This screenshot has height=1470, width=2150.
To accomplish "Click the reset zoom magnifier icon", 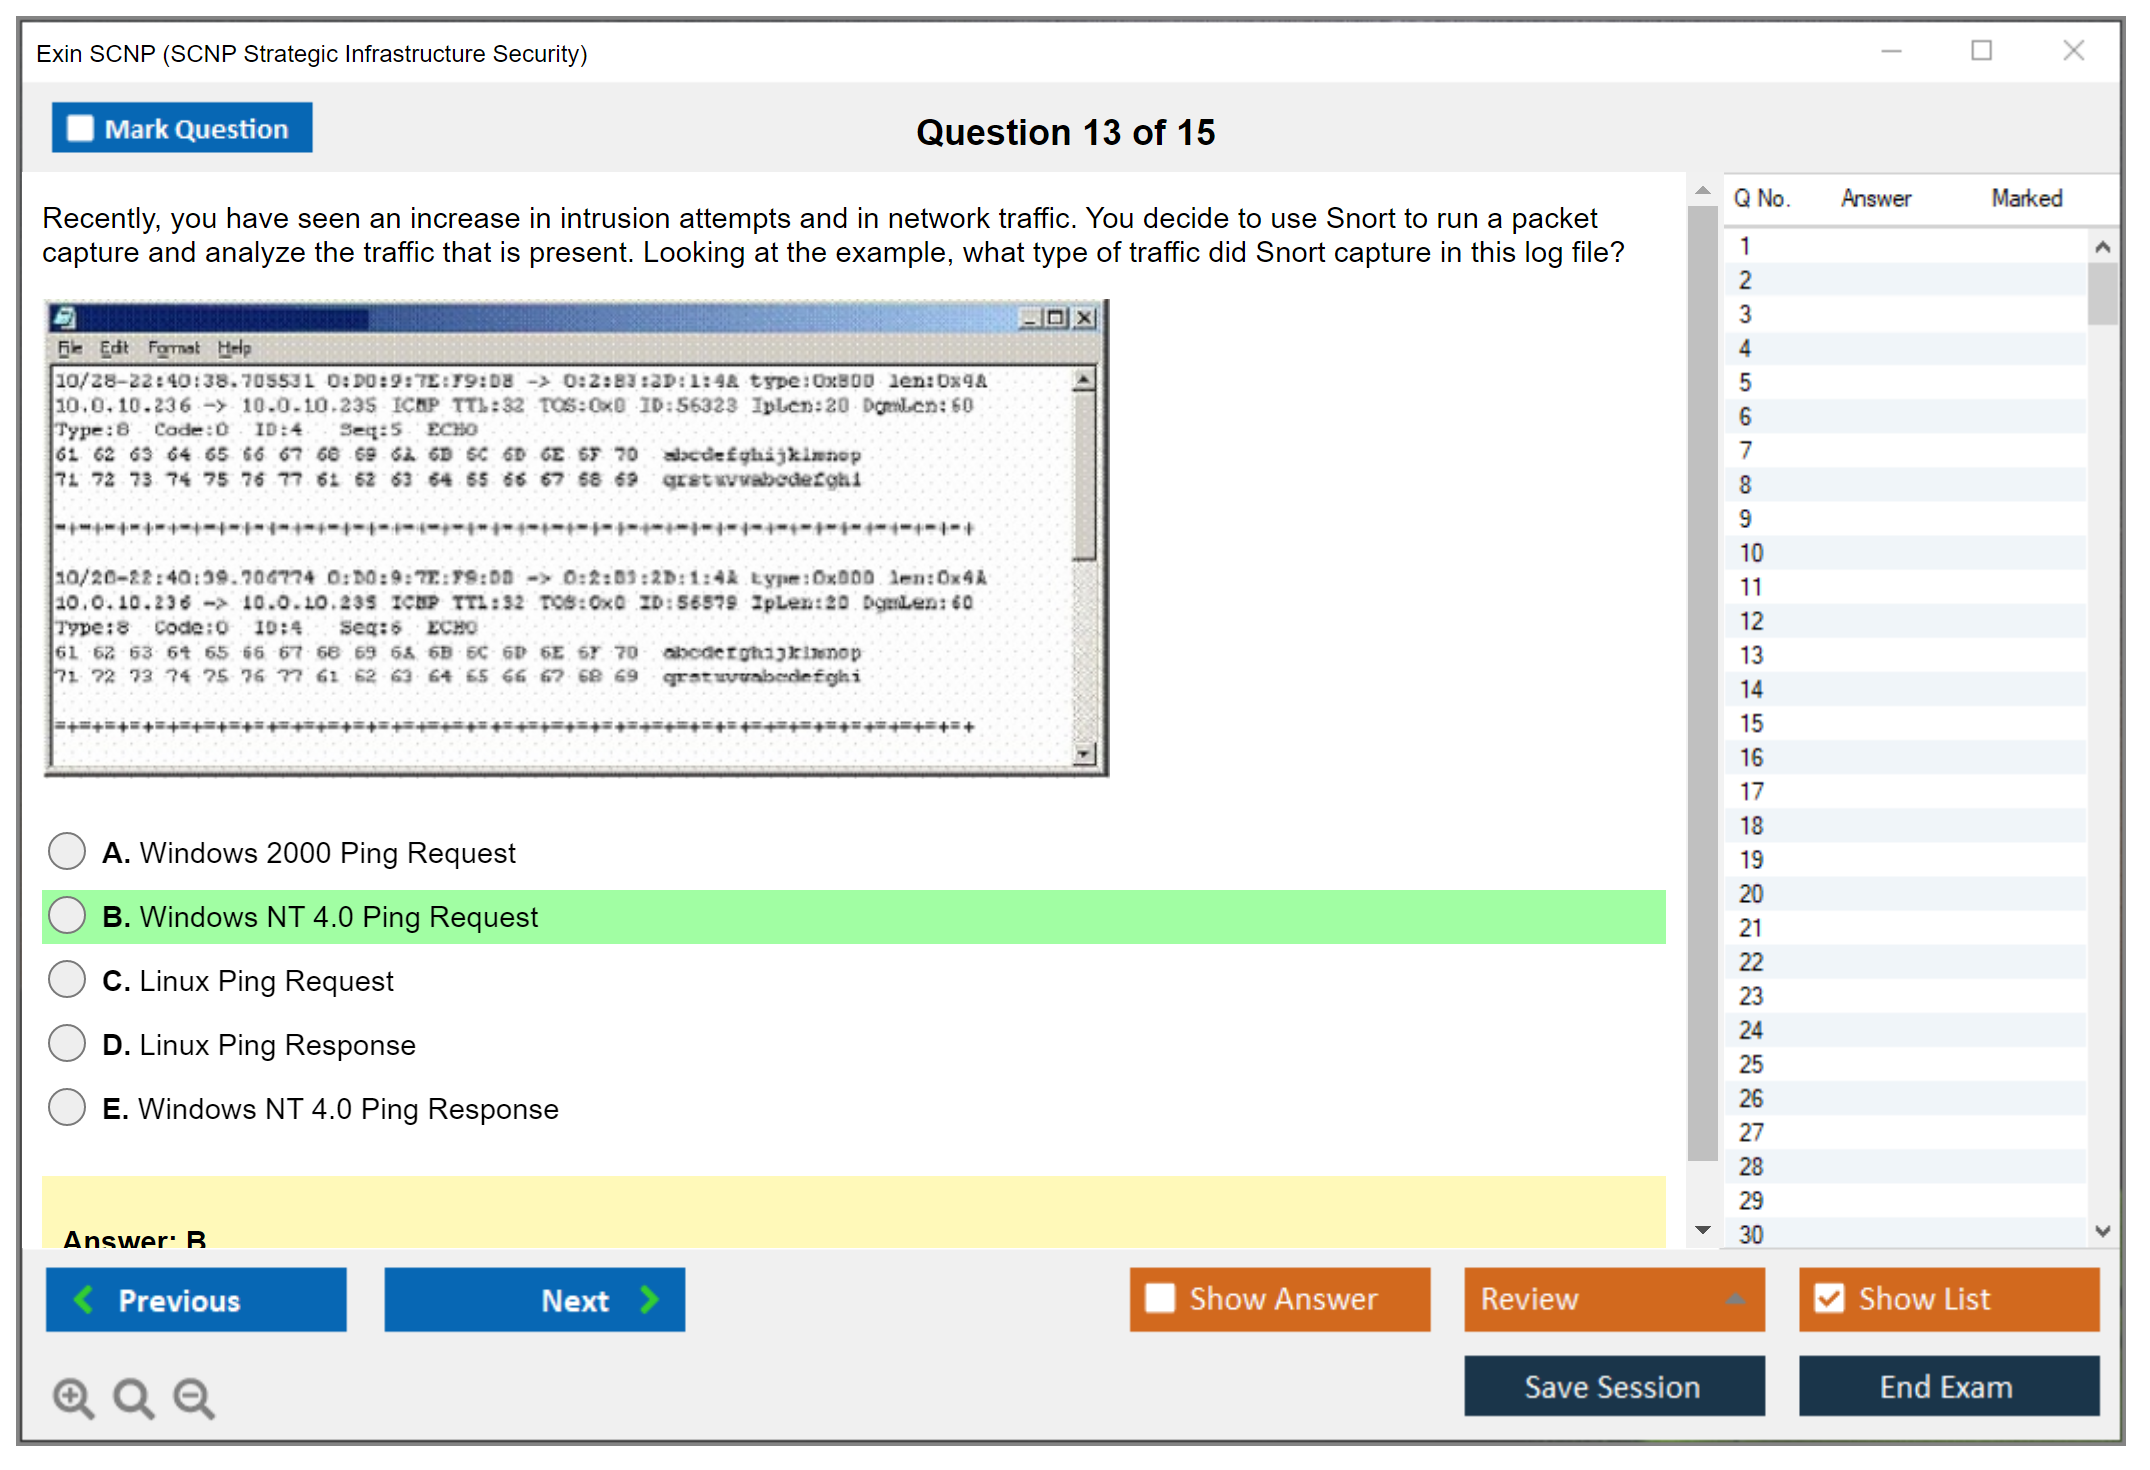I will [x=133, y=1397].
